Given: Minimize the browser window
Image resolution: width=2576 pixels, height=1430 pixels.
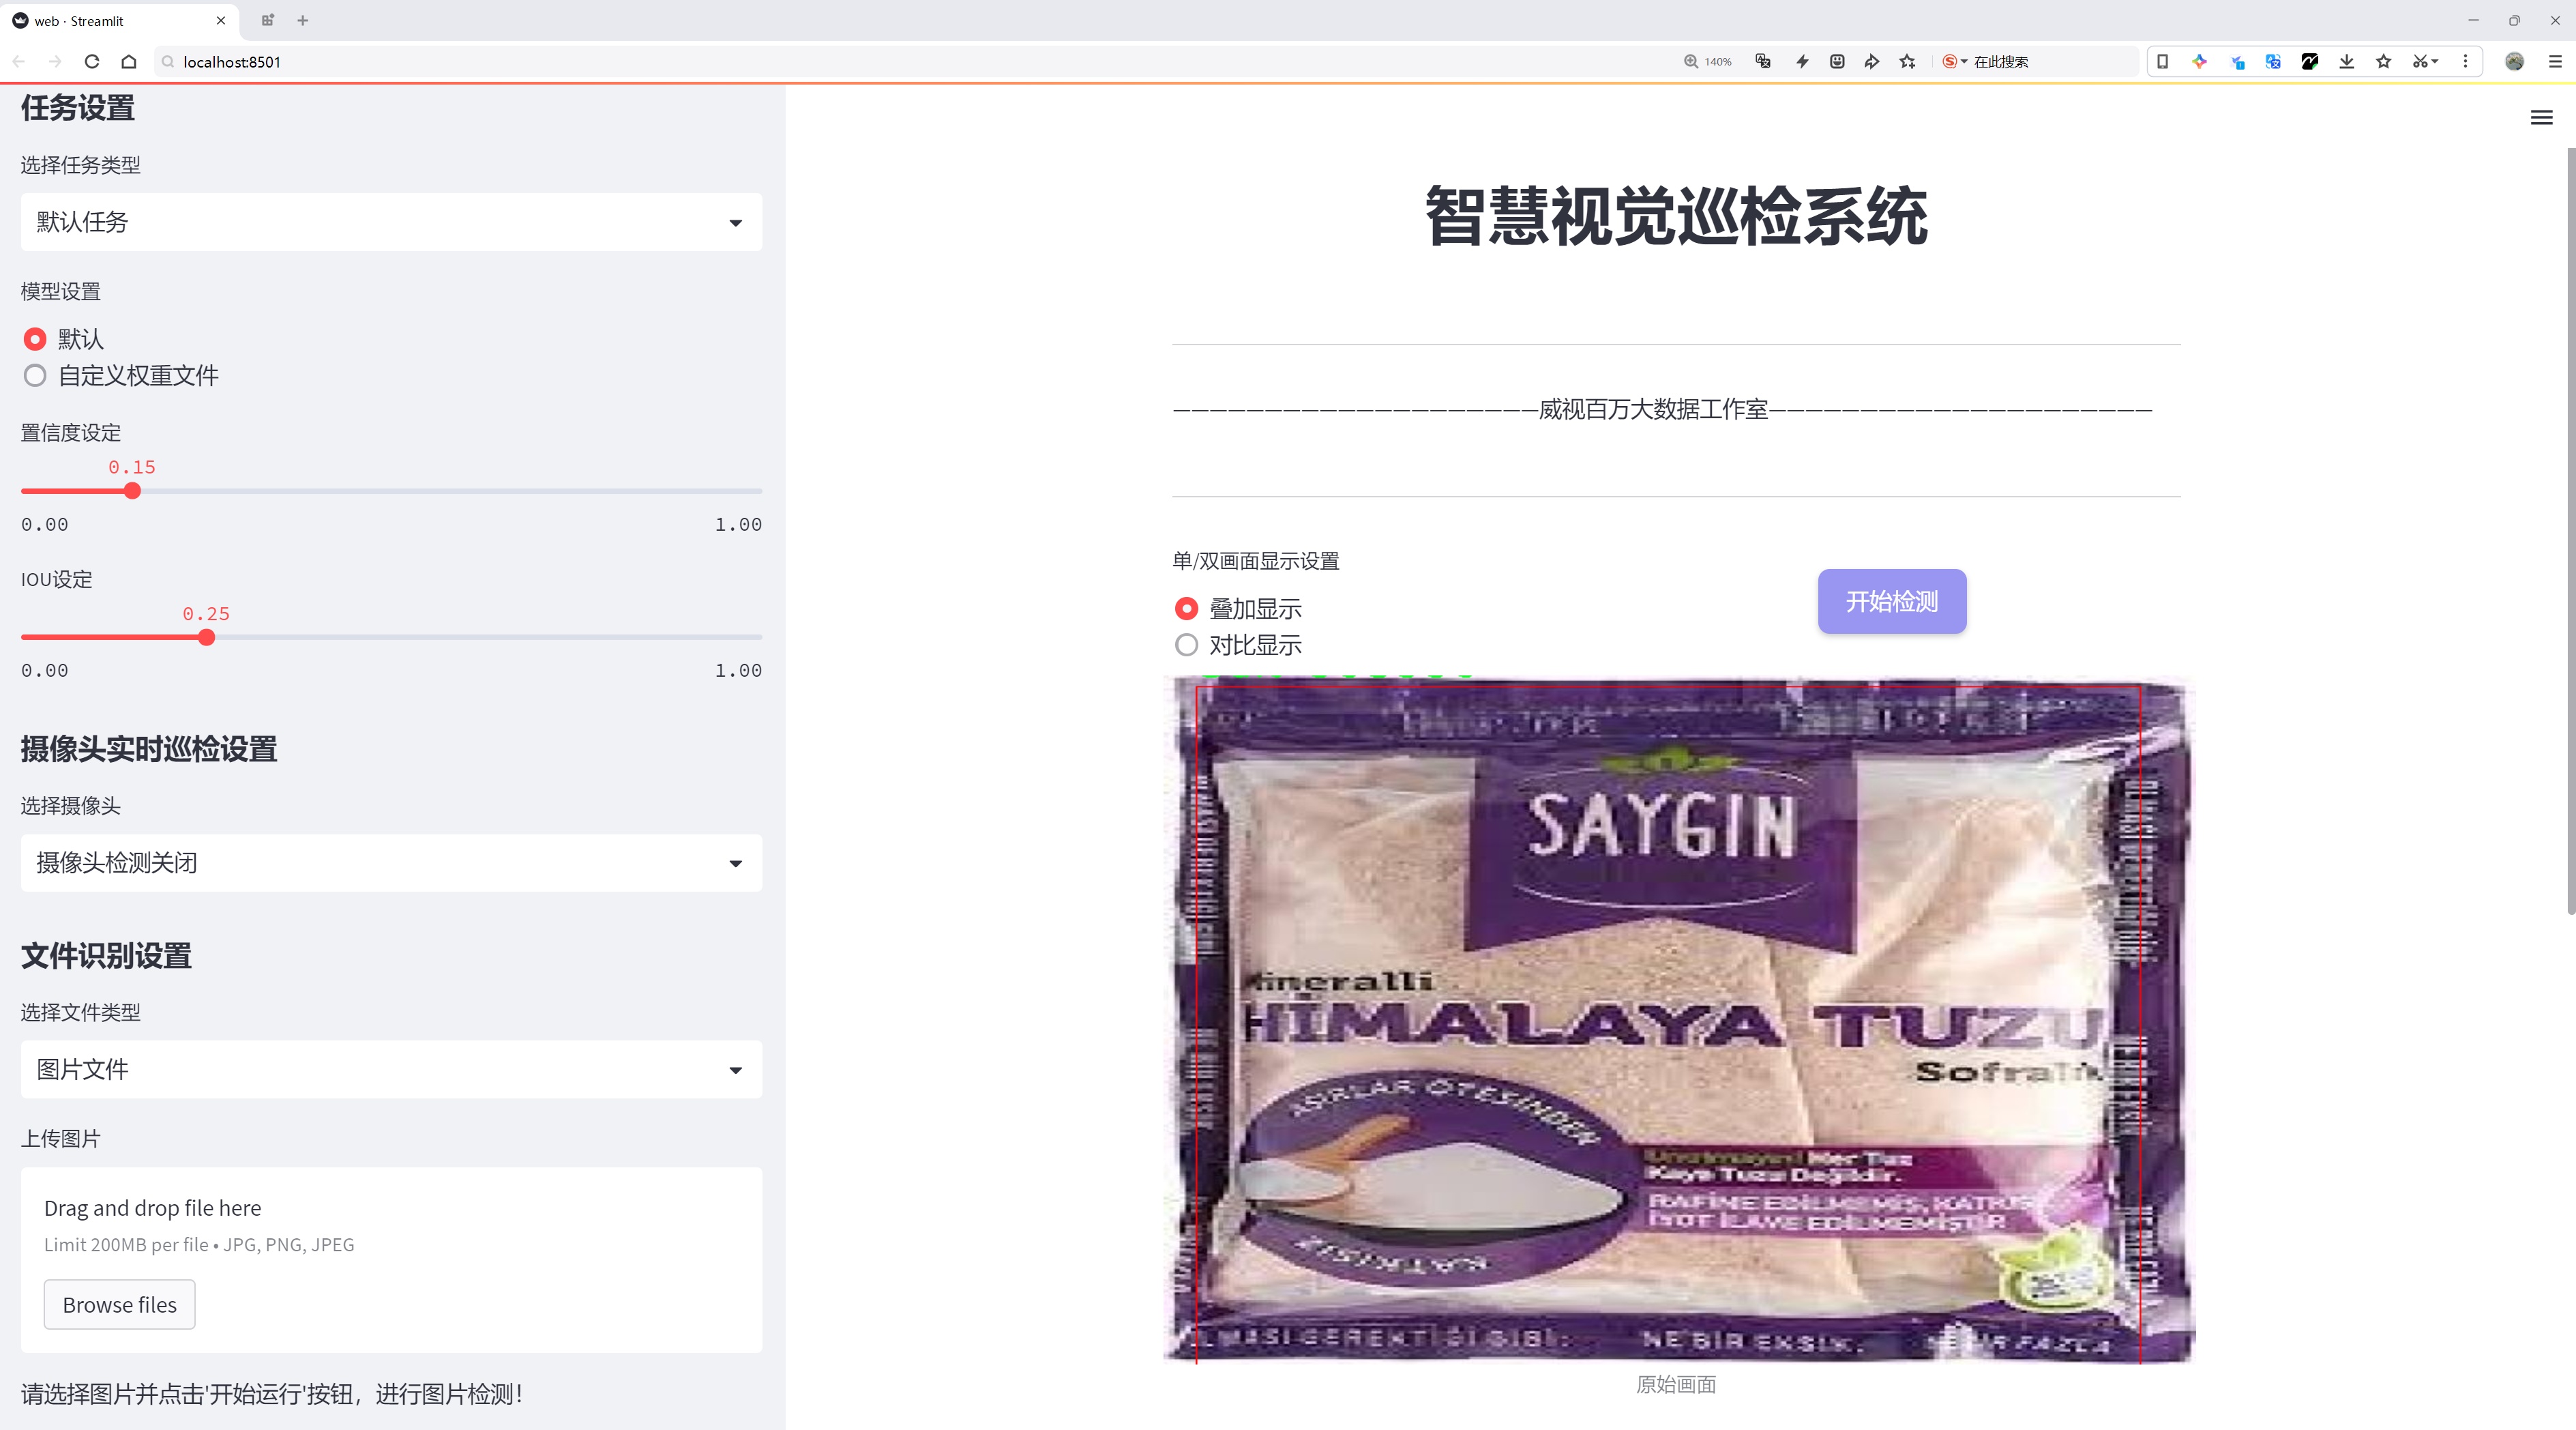Looking at the screenshot, I should coord(2473,20).
